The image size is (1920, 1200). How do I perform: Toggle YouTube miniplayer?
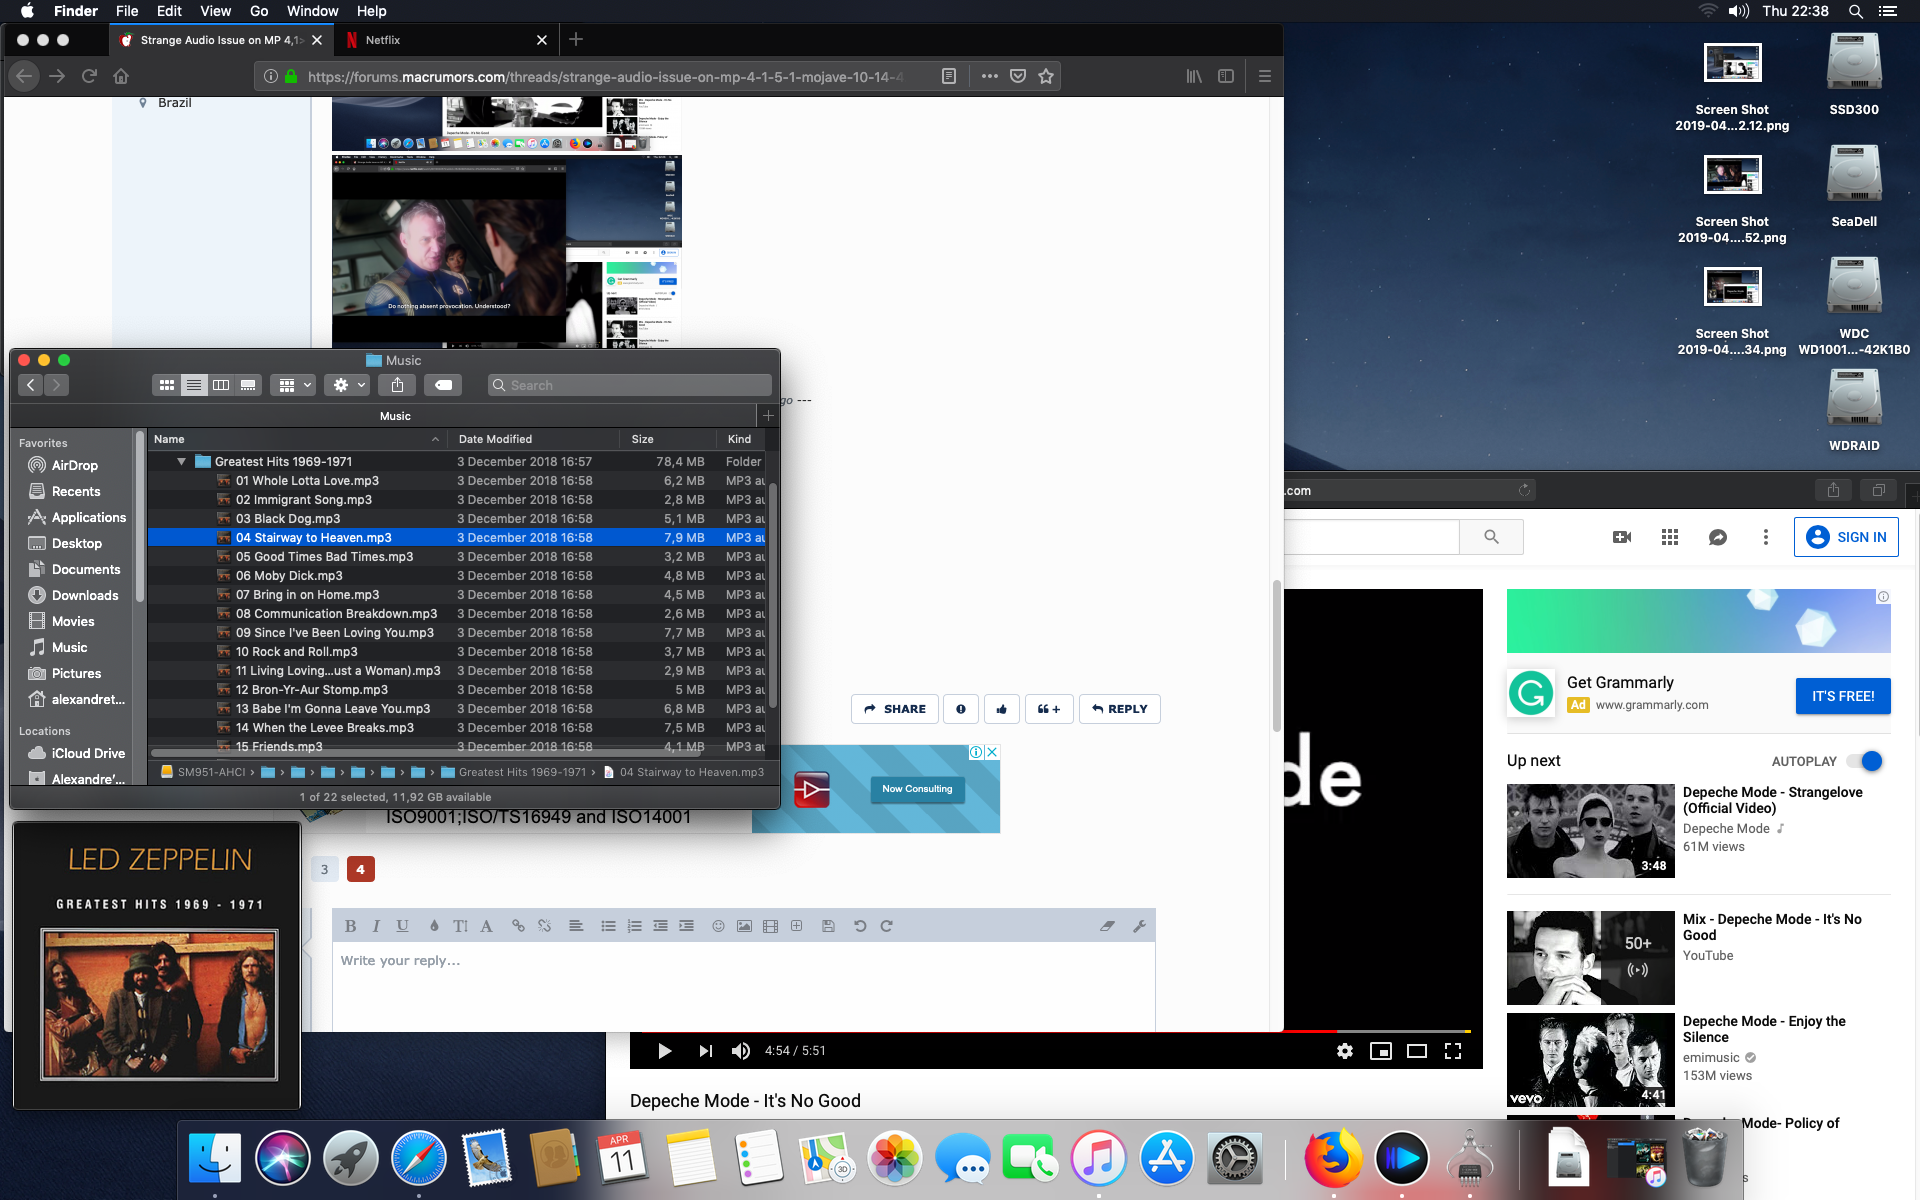point(1381,1051)
